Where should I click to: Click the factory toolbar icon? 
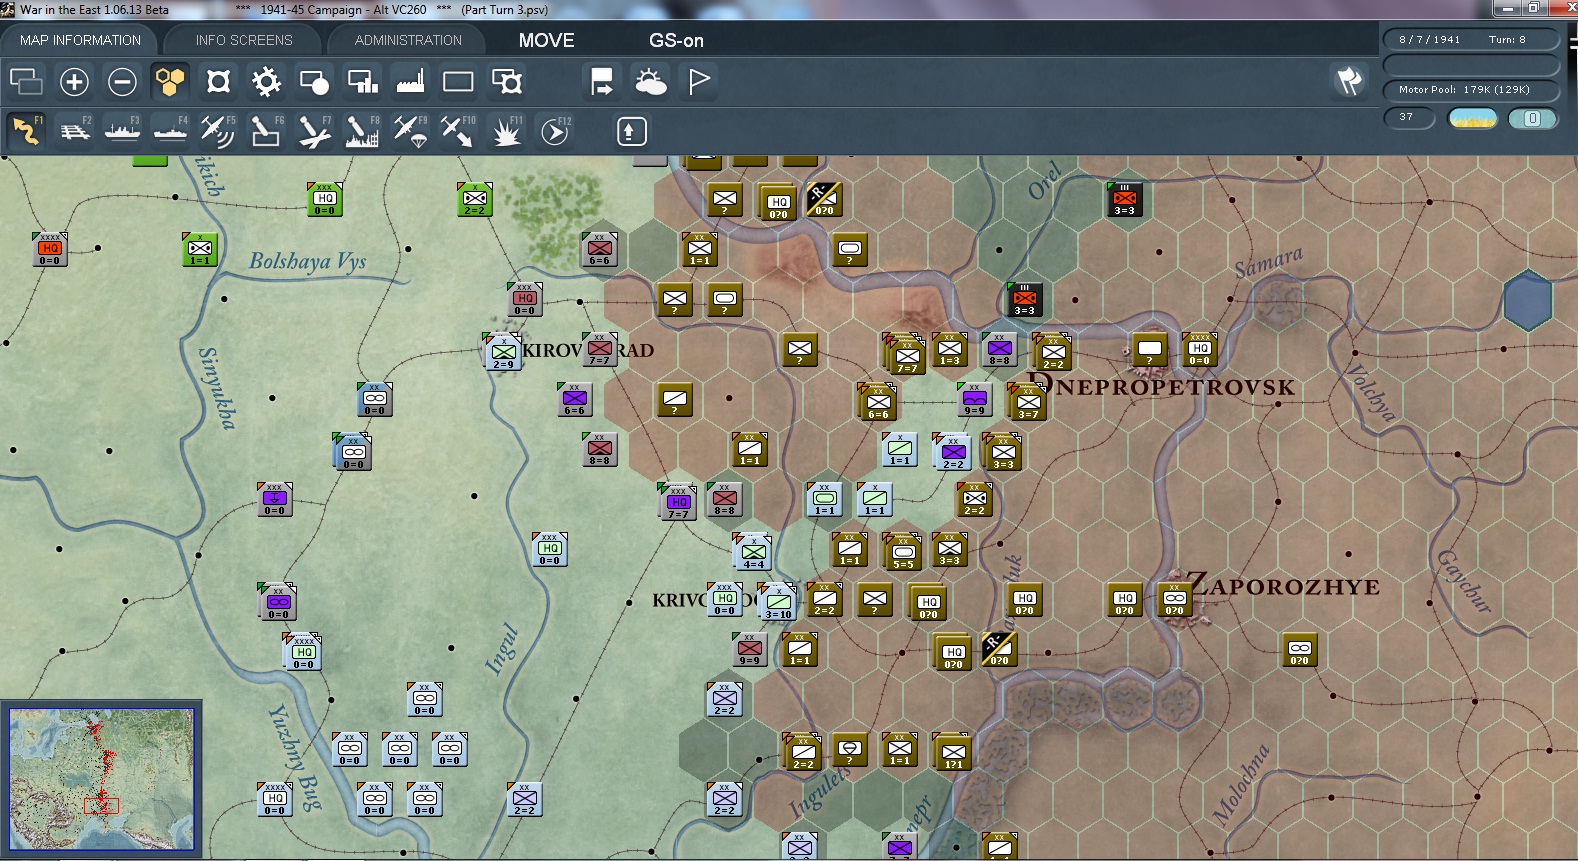[410, 82]
